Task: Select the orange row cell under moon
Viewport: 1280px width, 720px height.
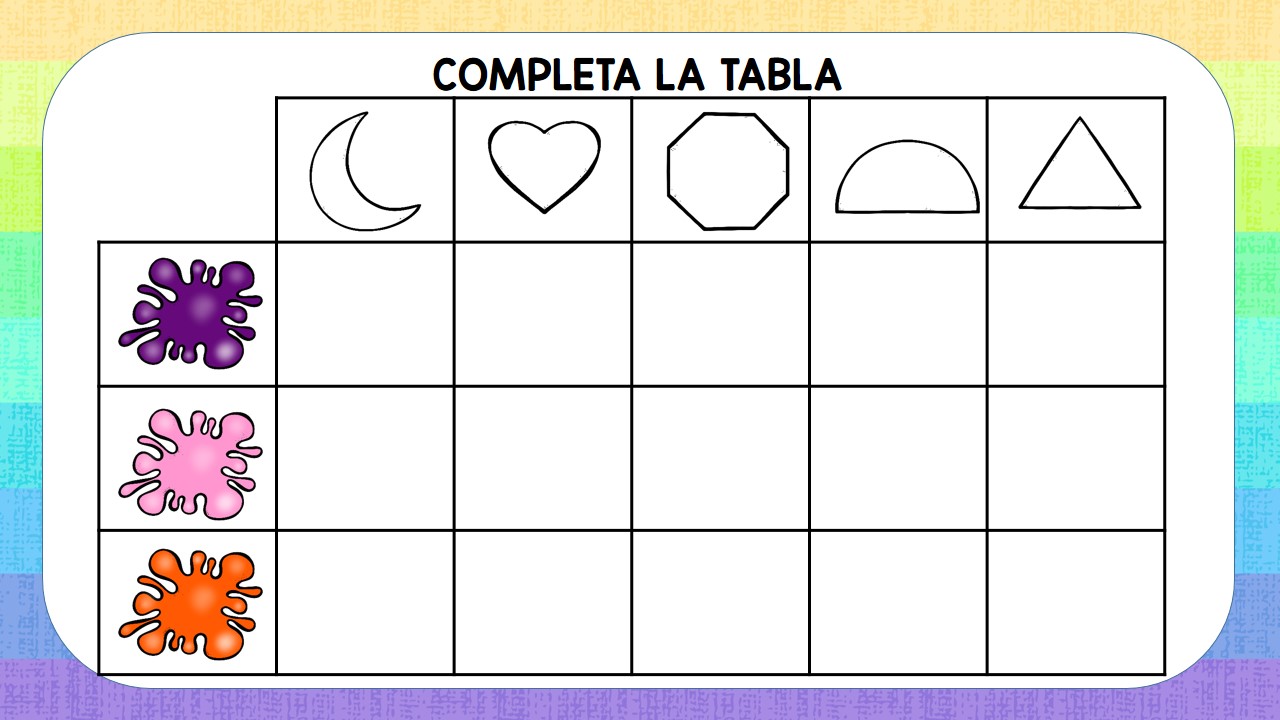Action: click(x=365, y=602)
